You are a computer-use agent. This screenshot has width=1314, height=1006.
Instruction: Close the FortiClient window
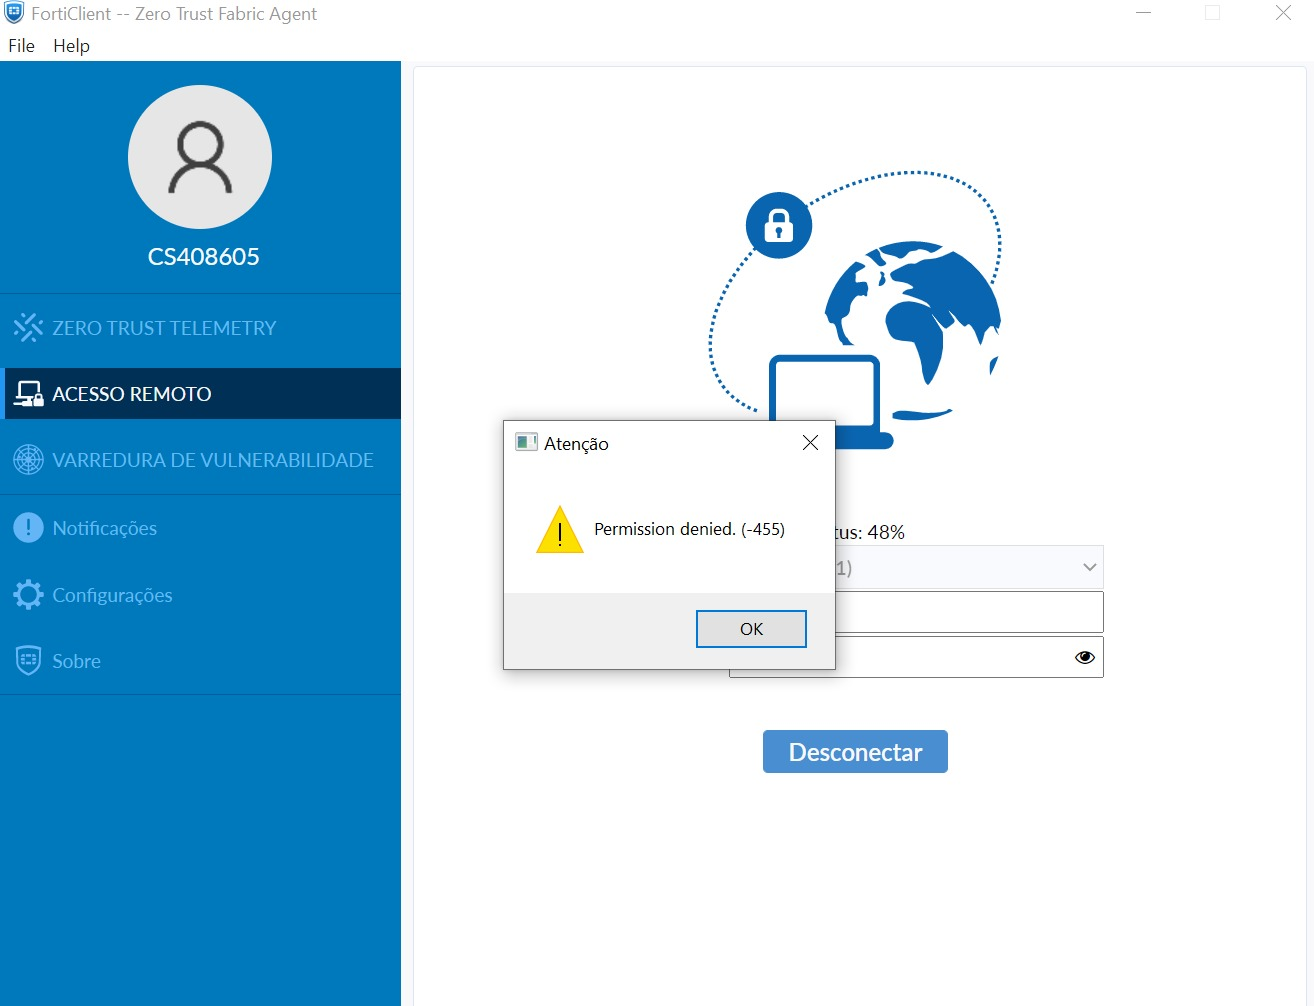click(x=1283, y=13)
